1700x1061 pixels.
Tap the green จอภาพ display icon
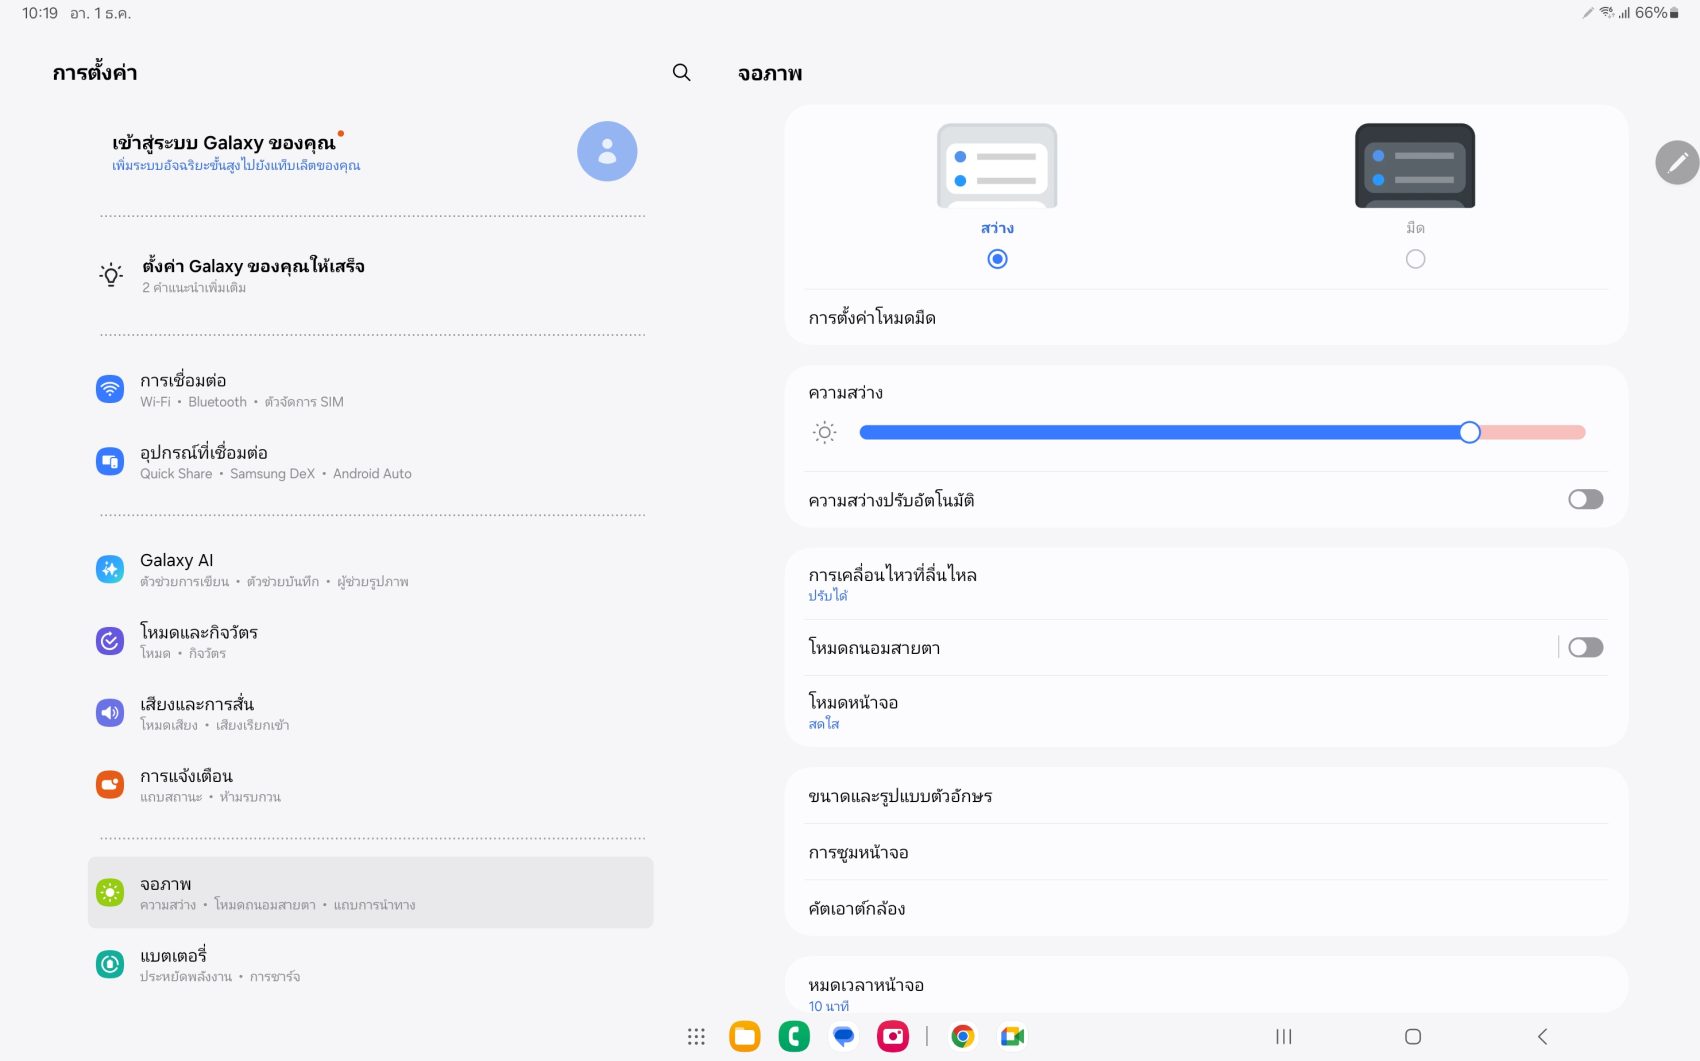110,892
